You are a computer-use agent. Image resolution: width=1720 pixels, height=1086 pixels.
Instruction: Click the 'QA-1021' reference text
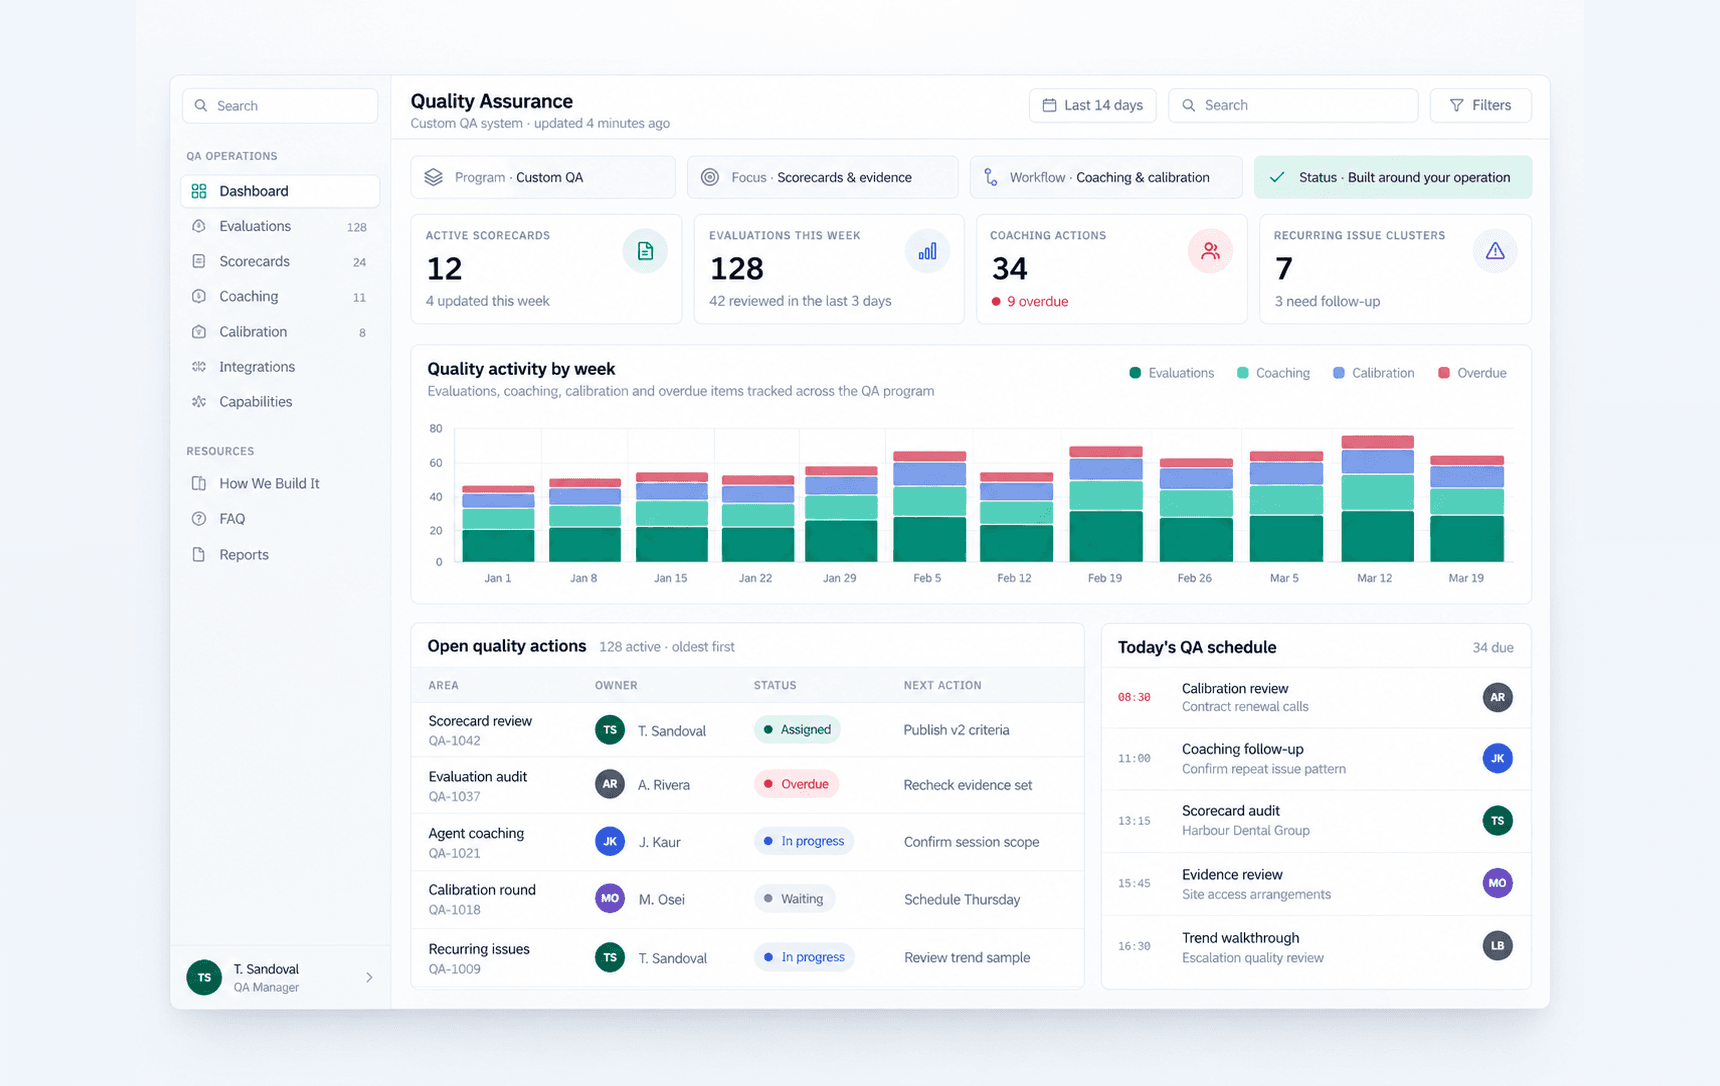click(x=454, y=854)
